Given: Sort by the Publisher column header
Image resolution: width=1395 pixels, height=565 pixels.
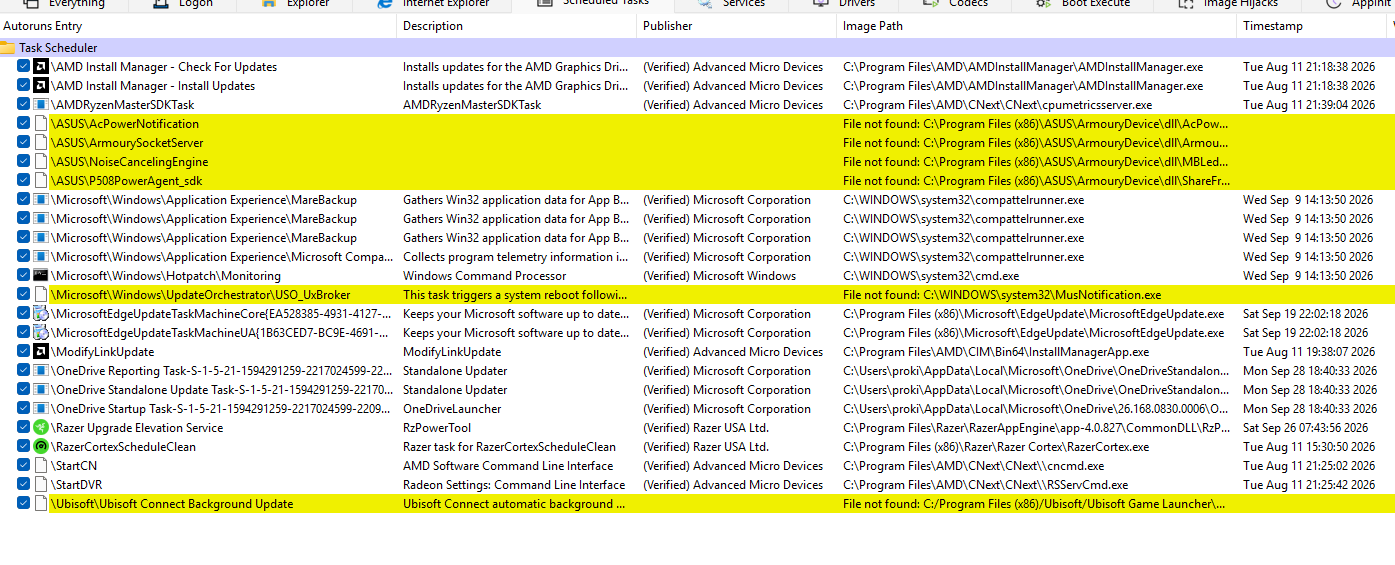Looking at the screenshot, I should pos(736,26).
